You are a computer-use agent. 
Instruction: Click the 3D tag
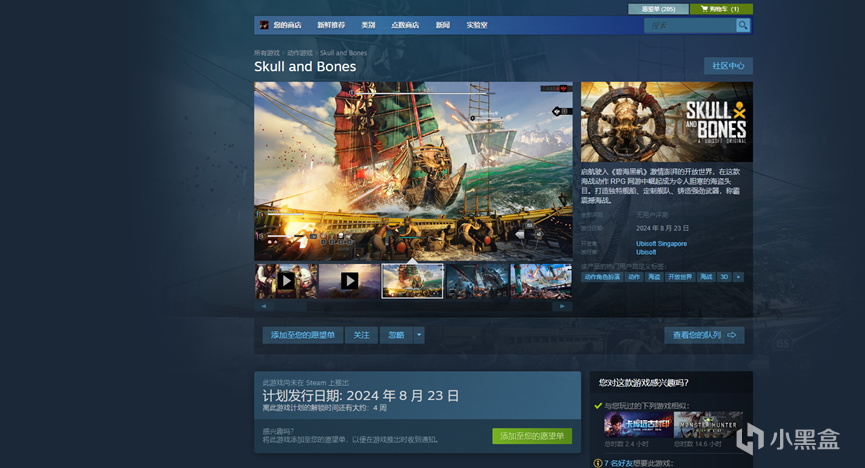pyautogui.click(x=724, y=277)
